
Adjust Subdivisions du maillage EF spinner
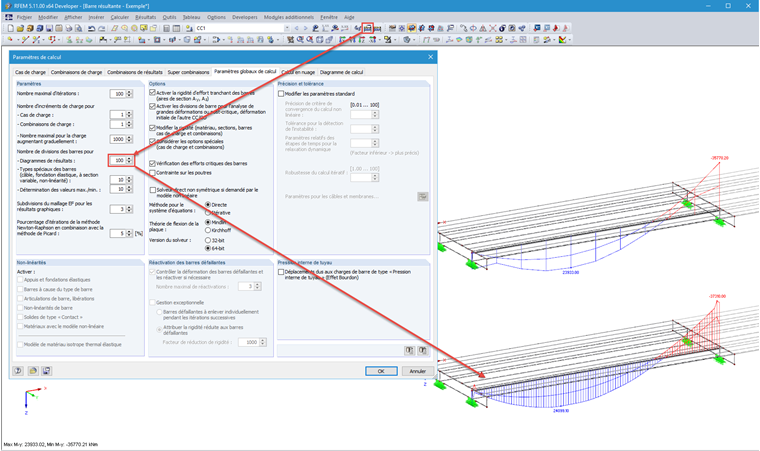click(x=129, y=209)
